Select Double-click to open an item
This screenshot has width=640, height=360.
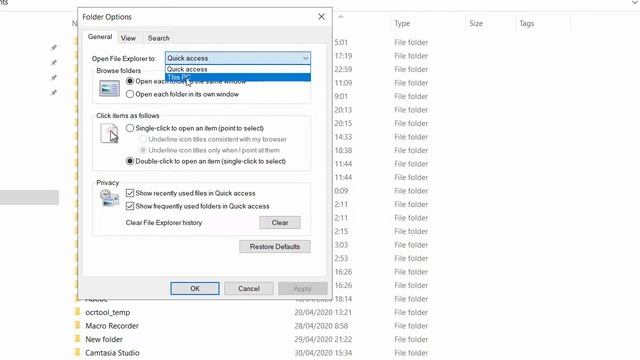[206, 161]
